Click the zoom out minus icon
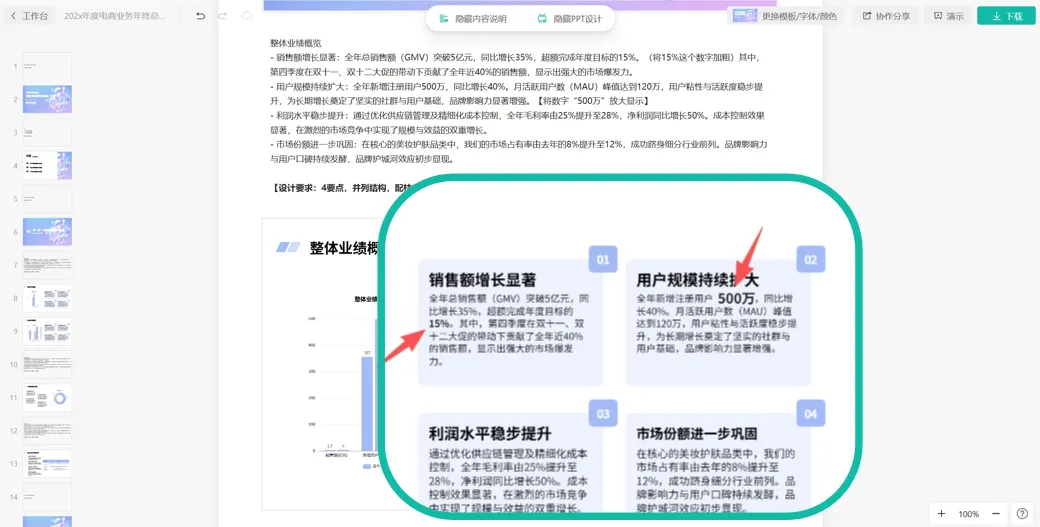This screenshot has width=1040, height=527. tap(995, 514)
